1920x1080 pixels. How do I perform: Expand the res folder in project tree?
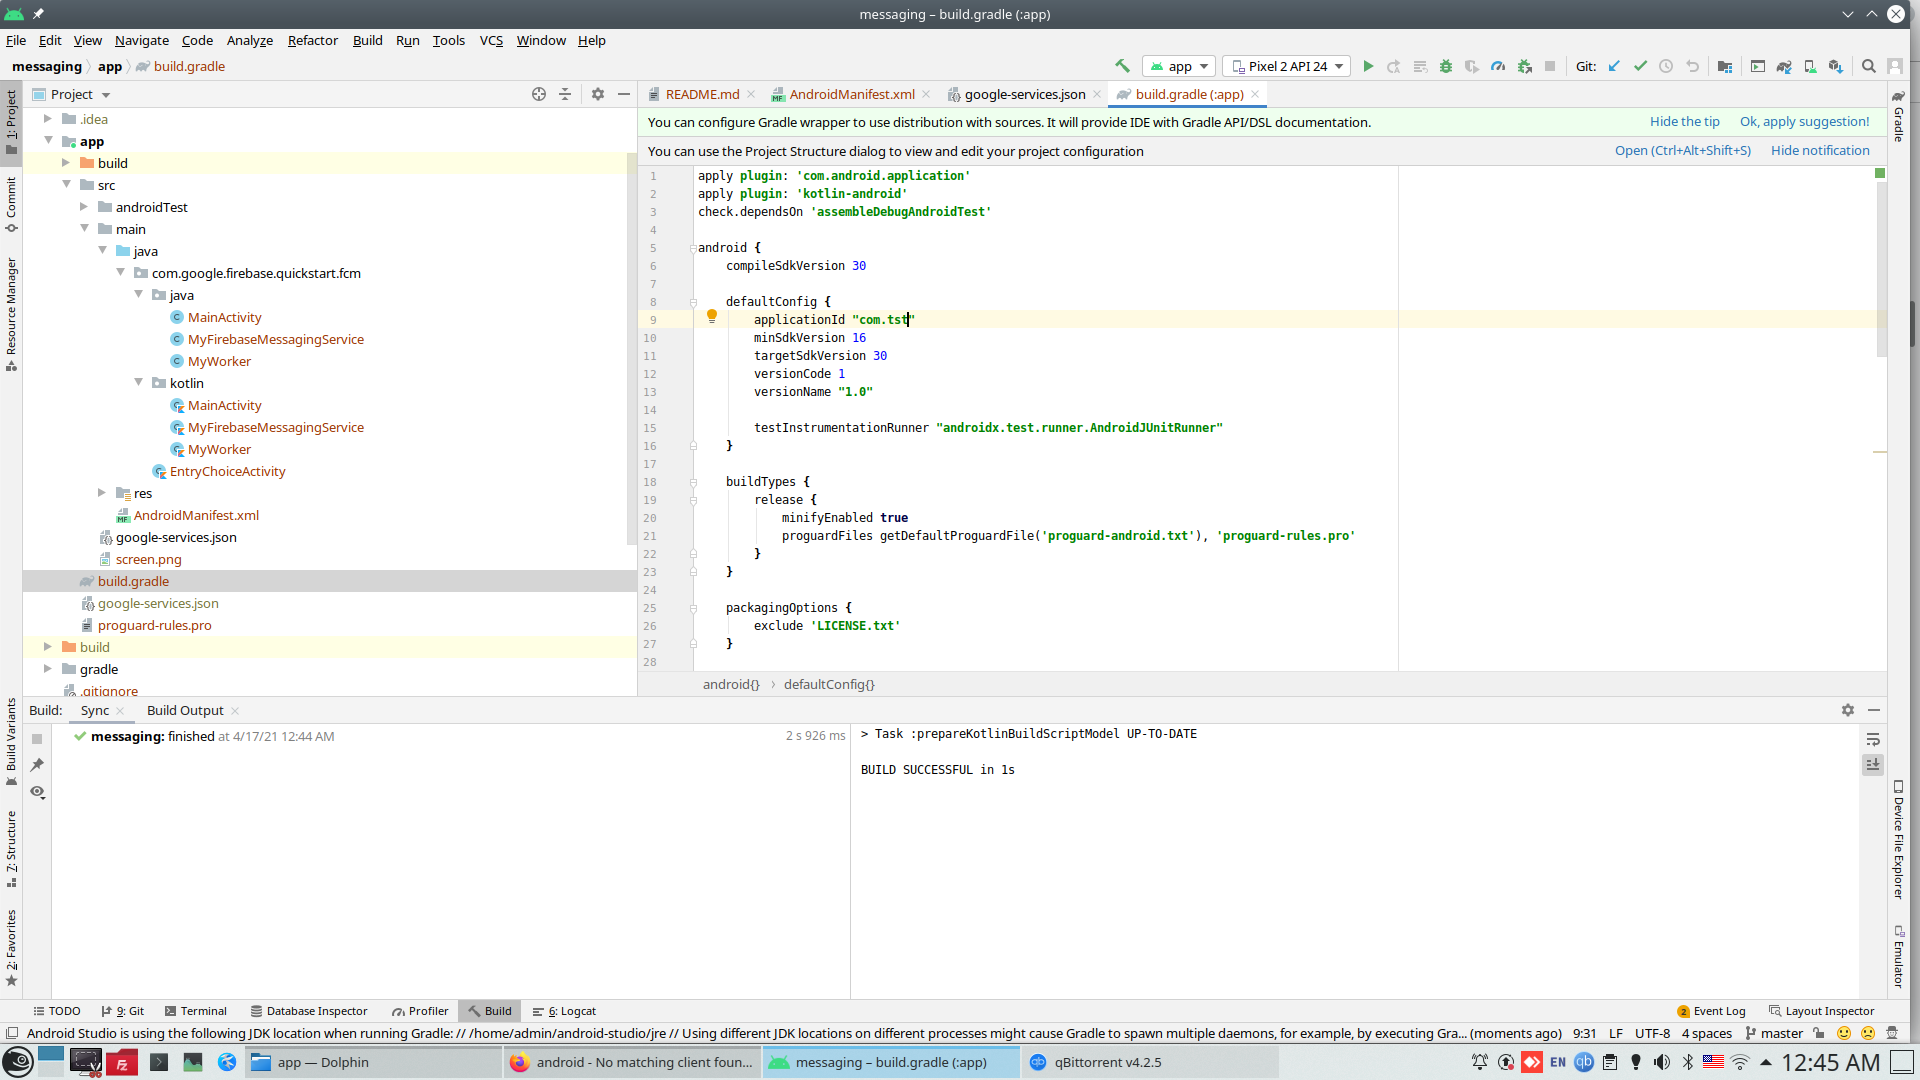[x=102, y=493]
